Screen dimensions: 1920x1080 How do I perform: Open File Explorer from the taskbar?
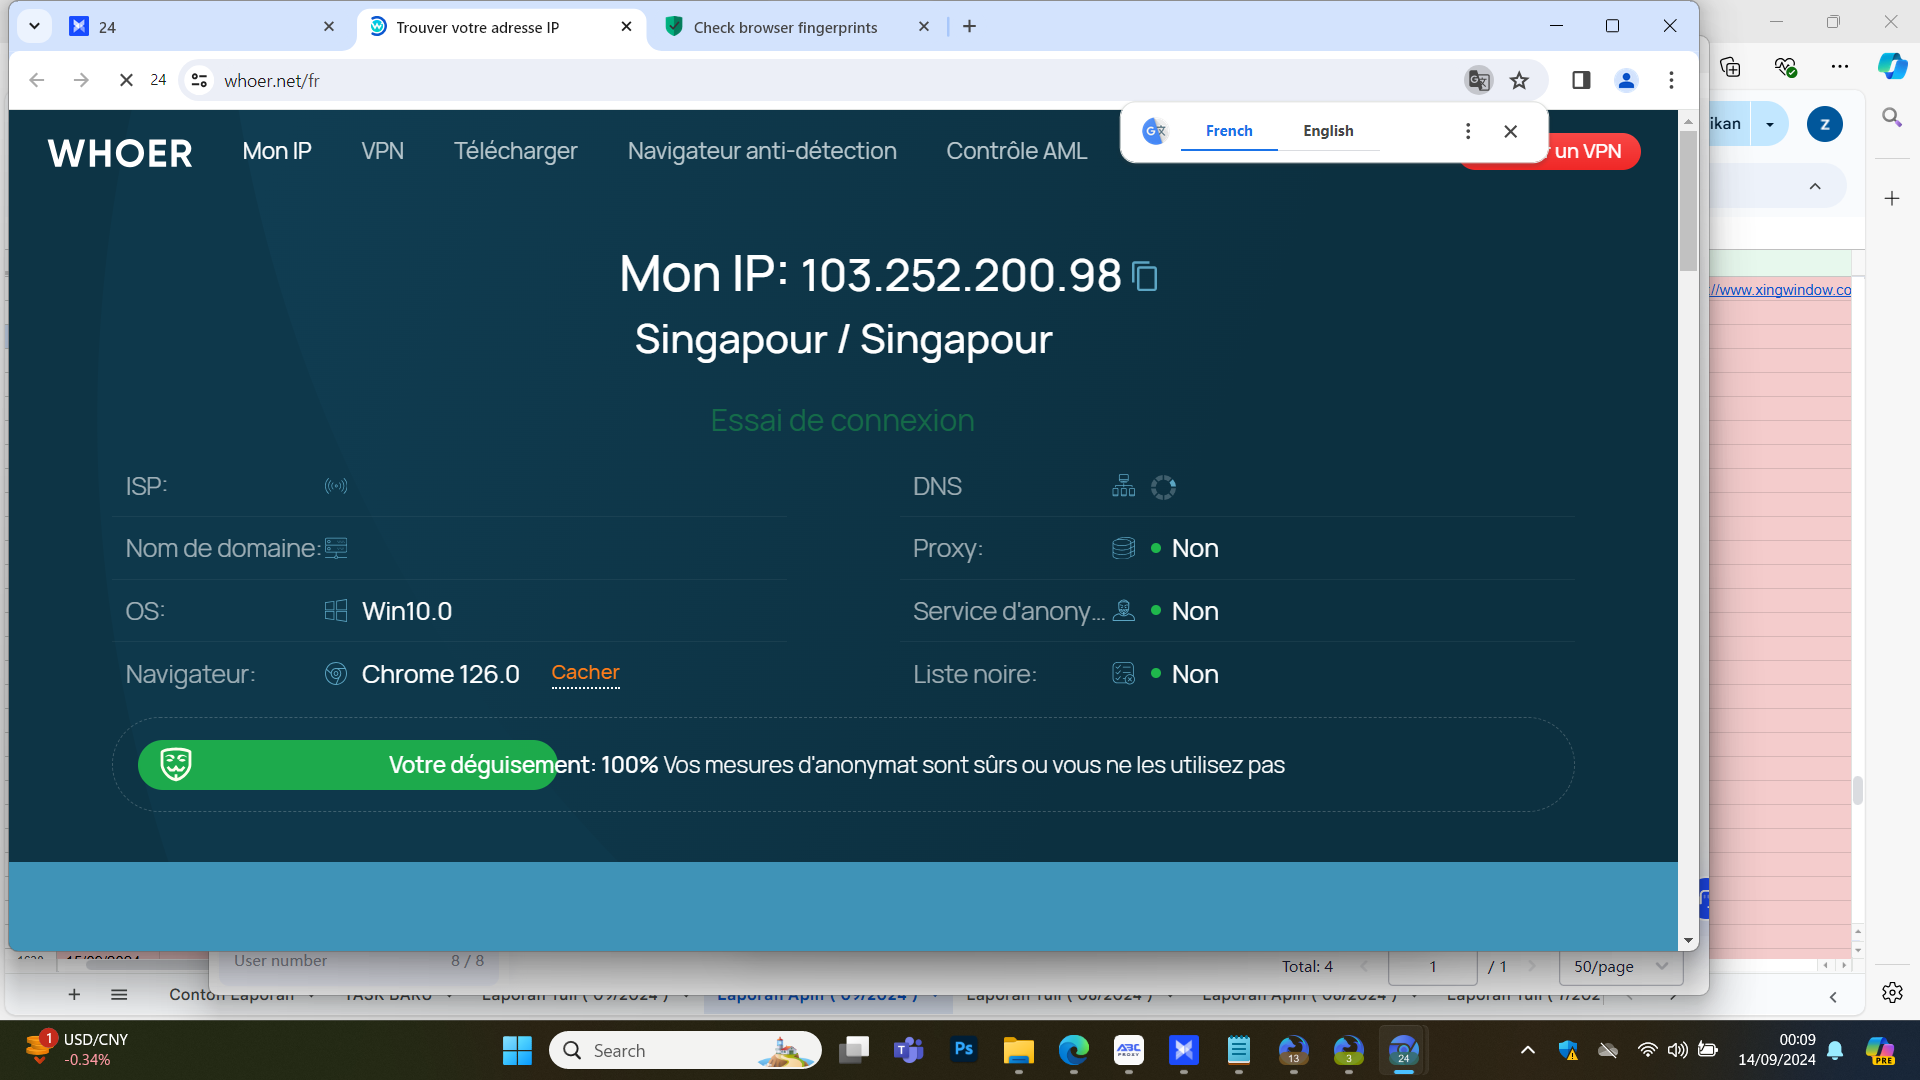(1019, 1050)
